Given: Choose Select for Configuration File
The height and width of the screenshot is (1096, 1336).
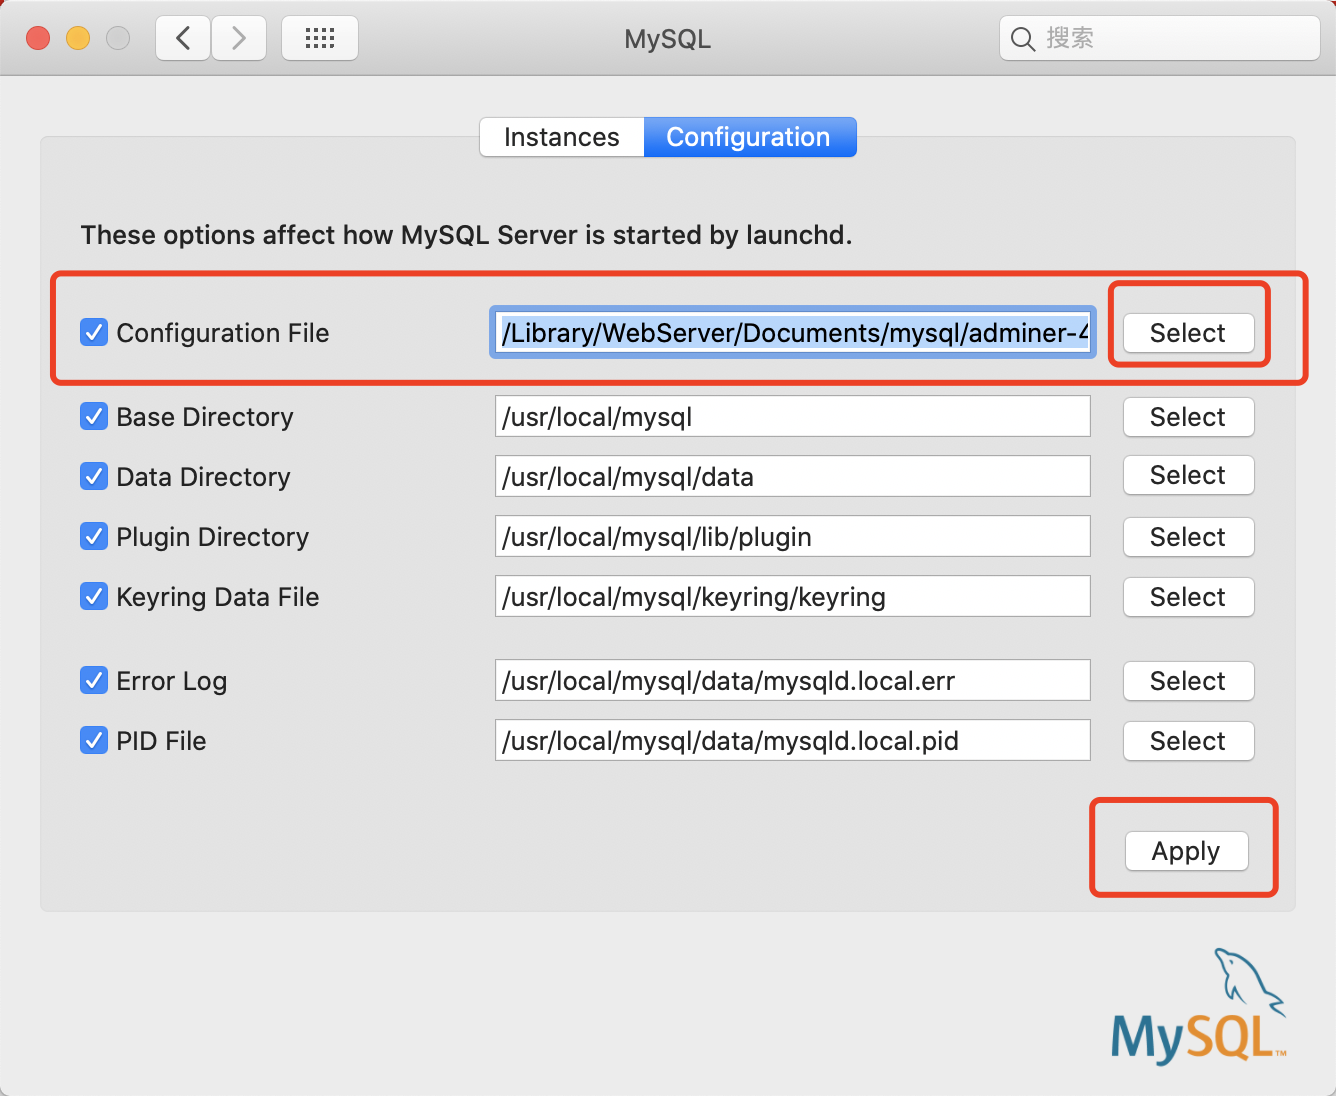Looking at the screenshot, I should coord(1188,333).
